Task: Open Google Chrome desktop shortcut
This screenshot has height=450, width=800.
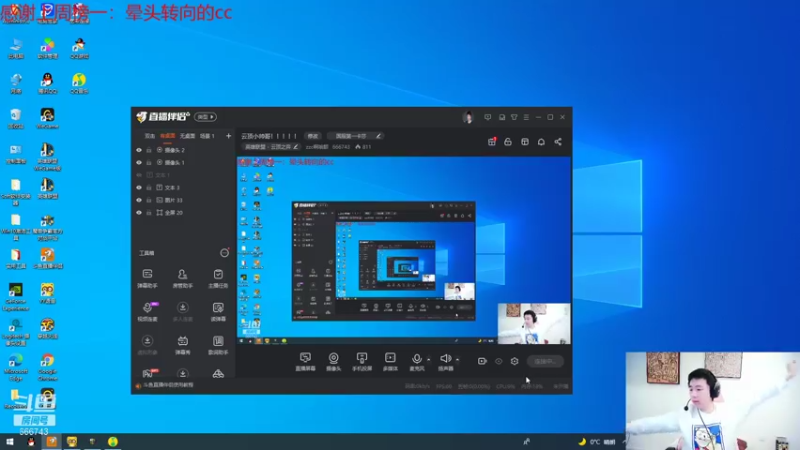Action: [47, 367]
